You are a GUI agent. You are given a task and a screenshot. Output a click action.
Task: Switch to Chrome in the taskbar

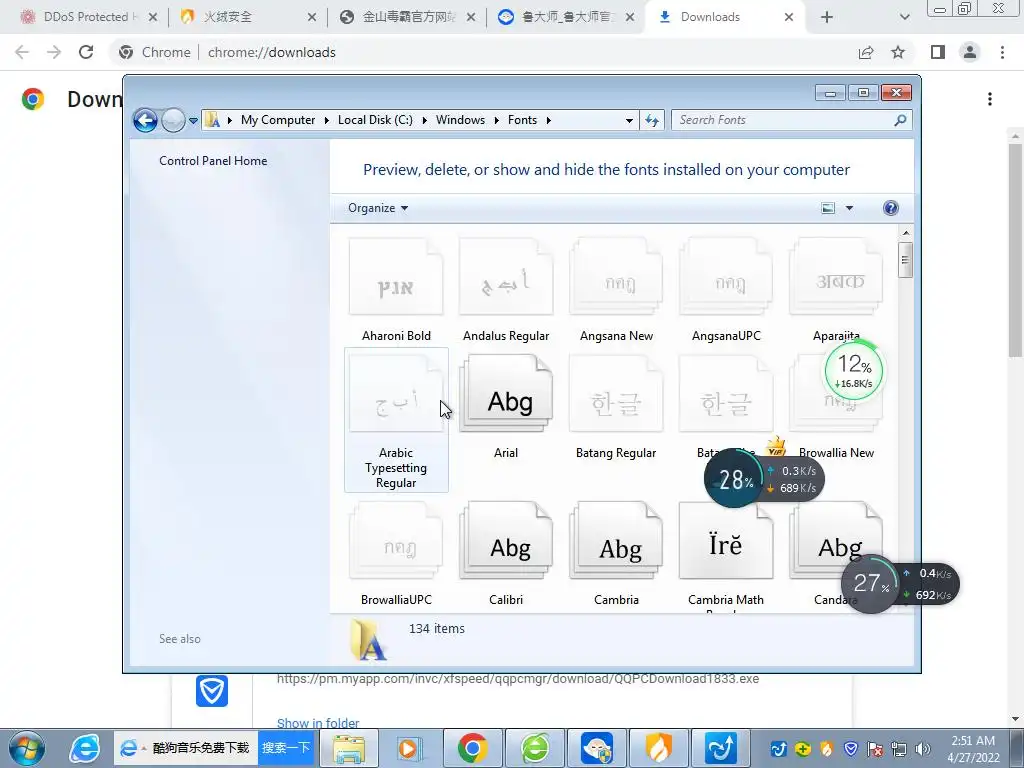[472, 748]
